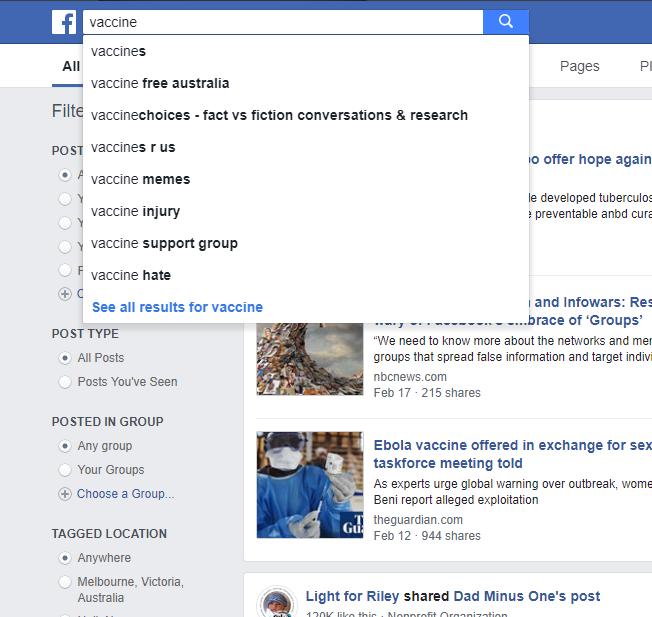Pick the 'vaccine free australia' suggestion

(x=160, y=83)
